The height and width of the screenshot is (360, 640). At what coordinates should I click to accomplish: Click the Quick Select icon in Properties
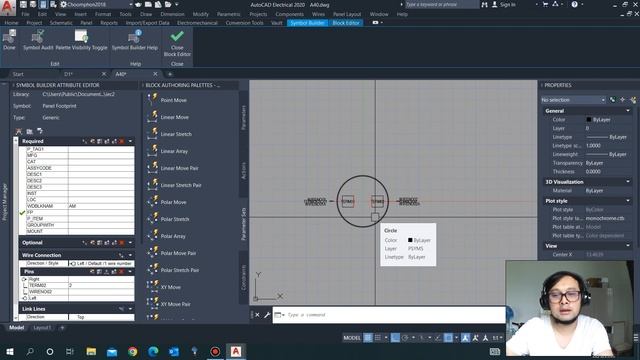pos(633,100)
